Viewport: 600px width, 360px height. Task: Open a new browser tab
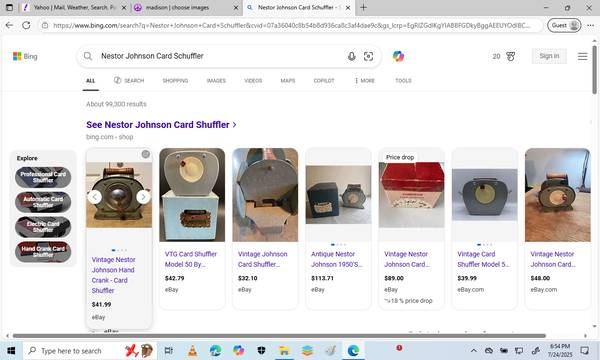pos(363,8)
